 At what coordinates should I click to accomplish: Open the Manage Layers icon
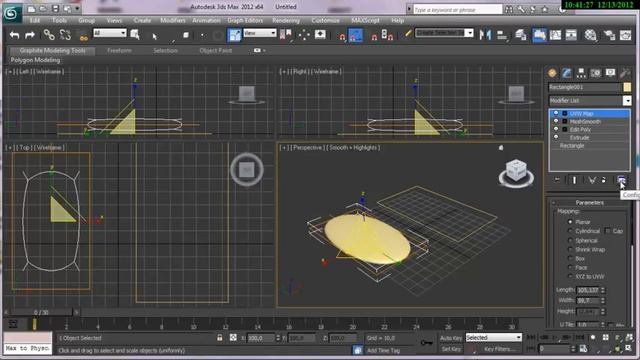(520, 35)
